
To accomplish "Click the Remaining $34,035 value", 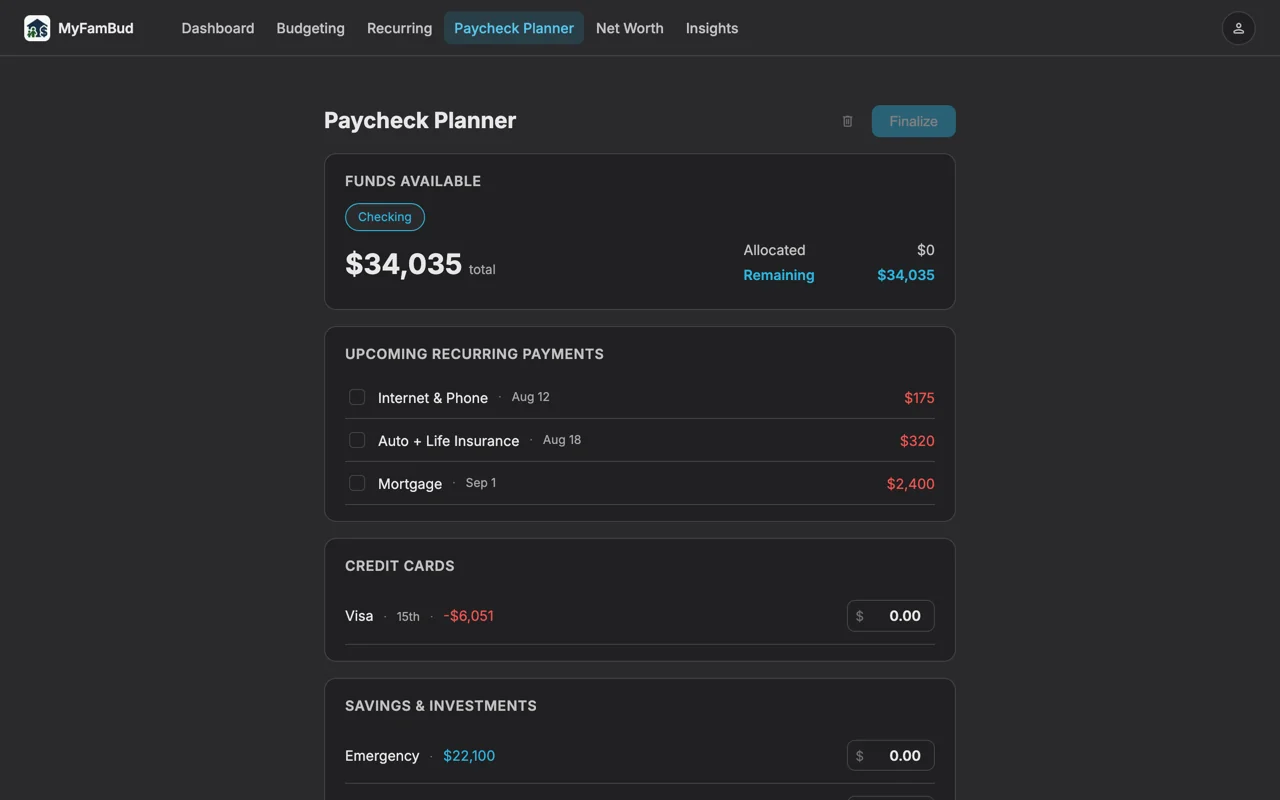I will tap(906, 275).
